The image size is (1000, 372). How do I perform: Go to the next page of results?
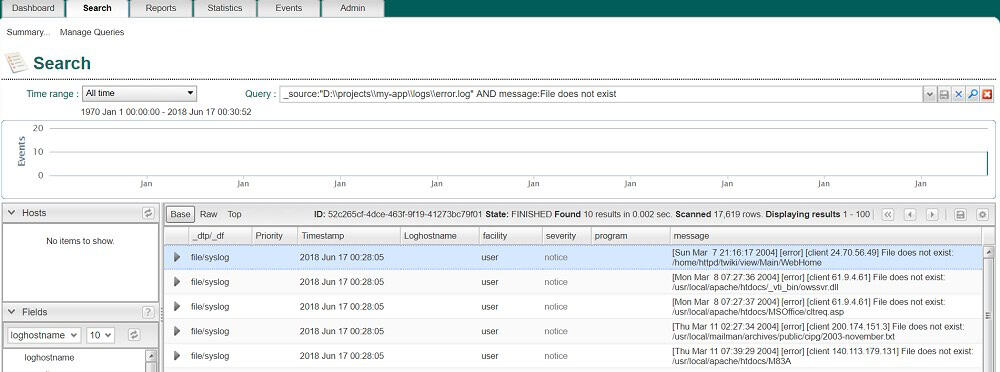click(932, 214)
